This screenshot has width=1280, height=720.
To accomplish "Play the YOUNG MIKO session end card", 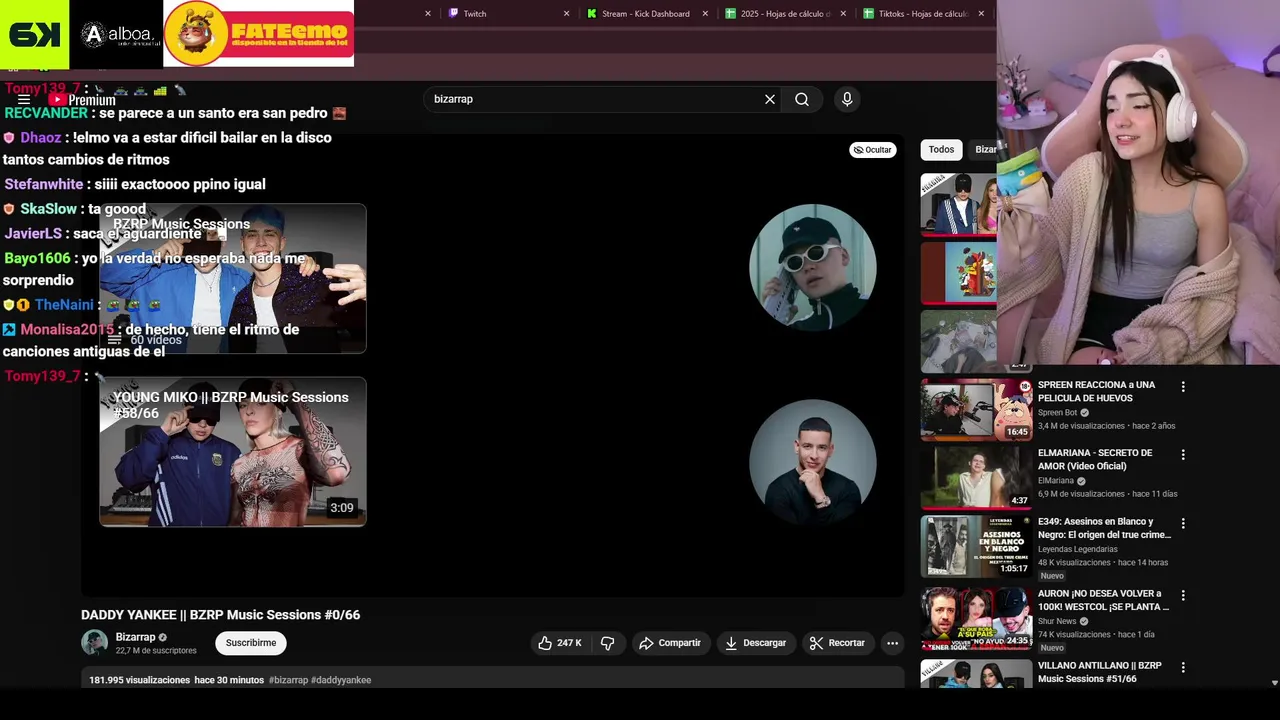I will [x=233, y=452].
